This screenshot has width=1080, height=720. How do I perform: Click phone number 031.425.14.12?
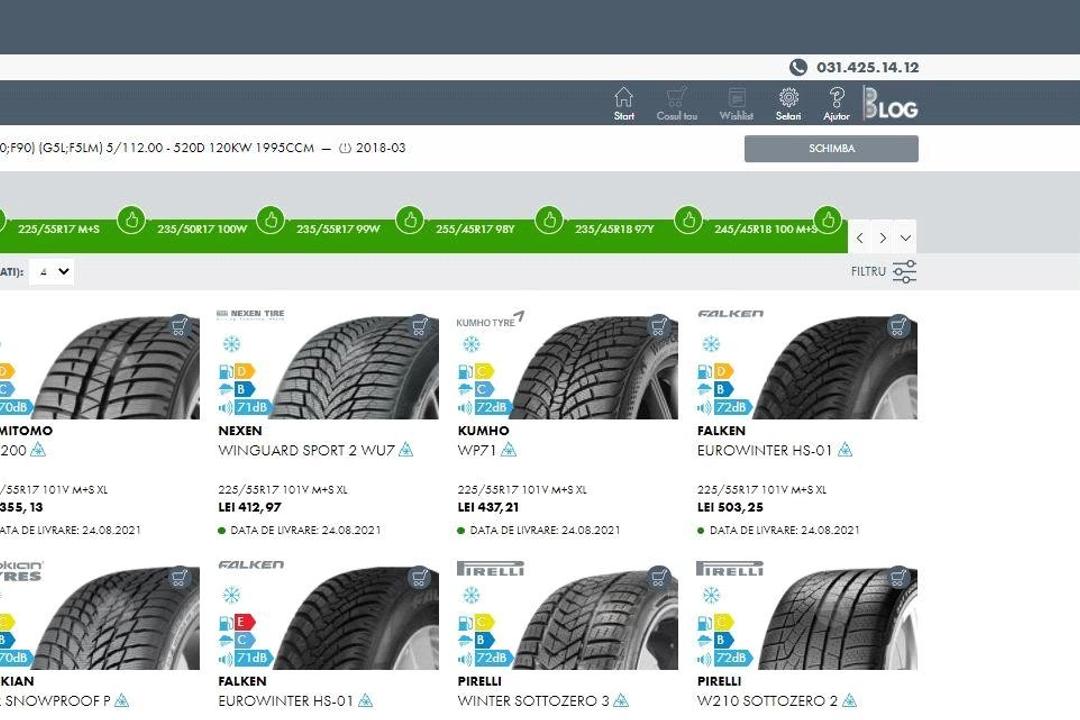(x=867, y=67)
